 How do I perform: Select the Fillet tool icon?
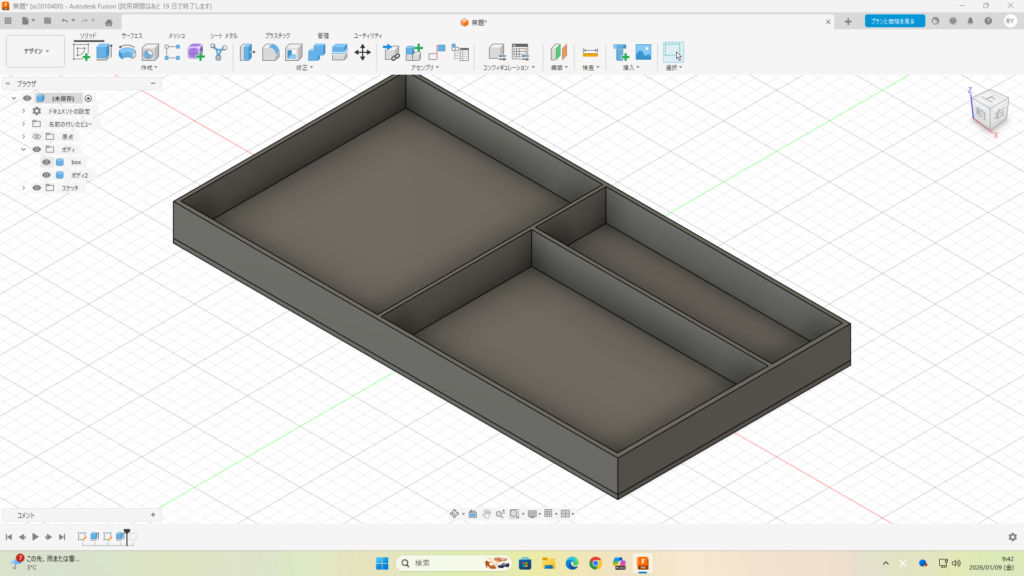(x=270, y=52)
